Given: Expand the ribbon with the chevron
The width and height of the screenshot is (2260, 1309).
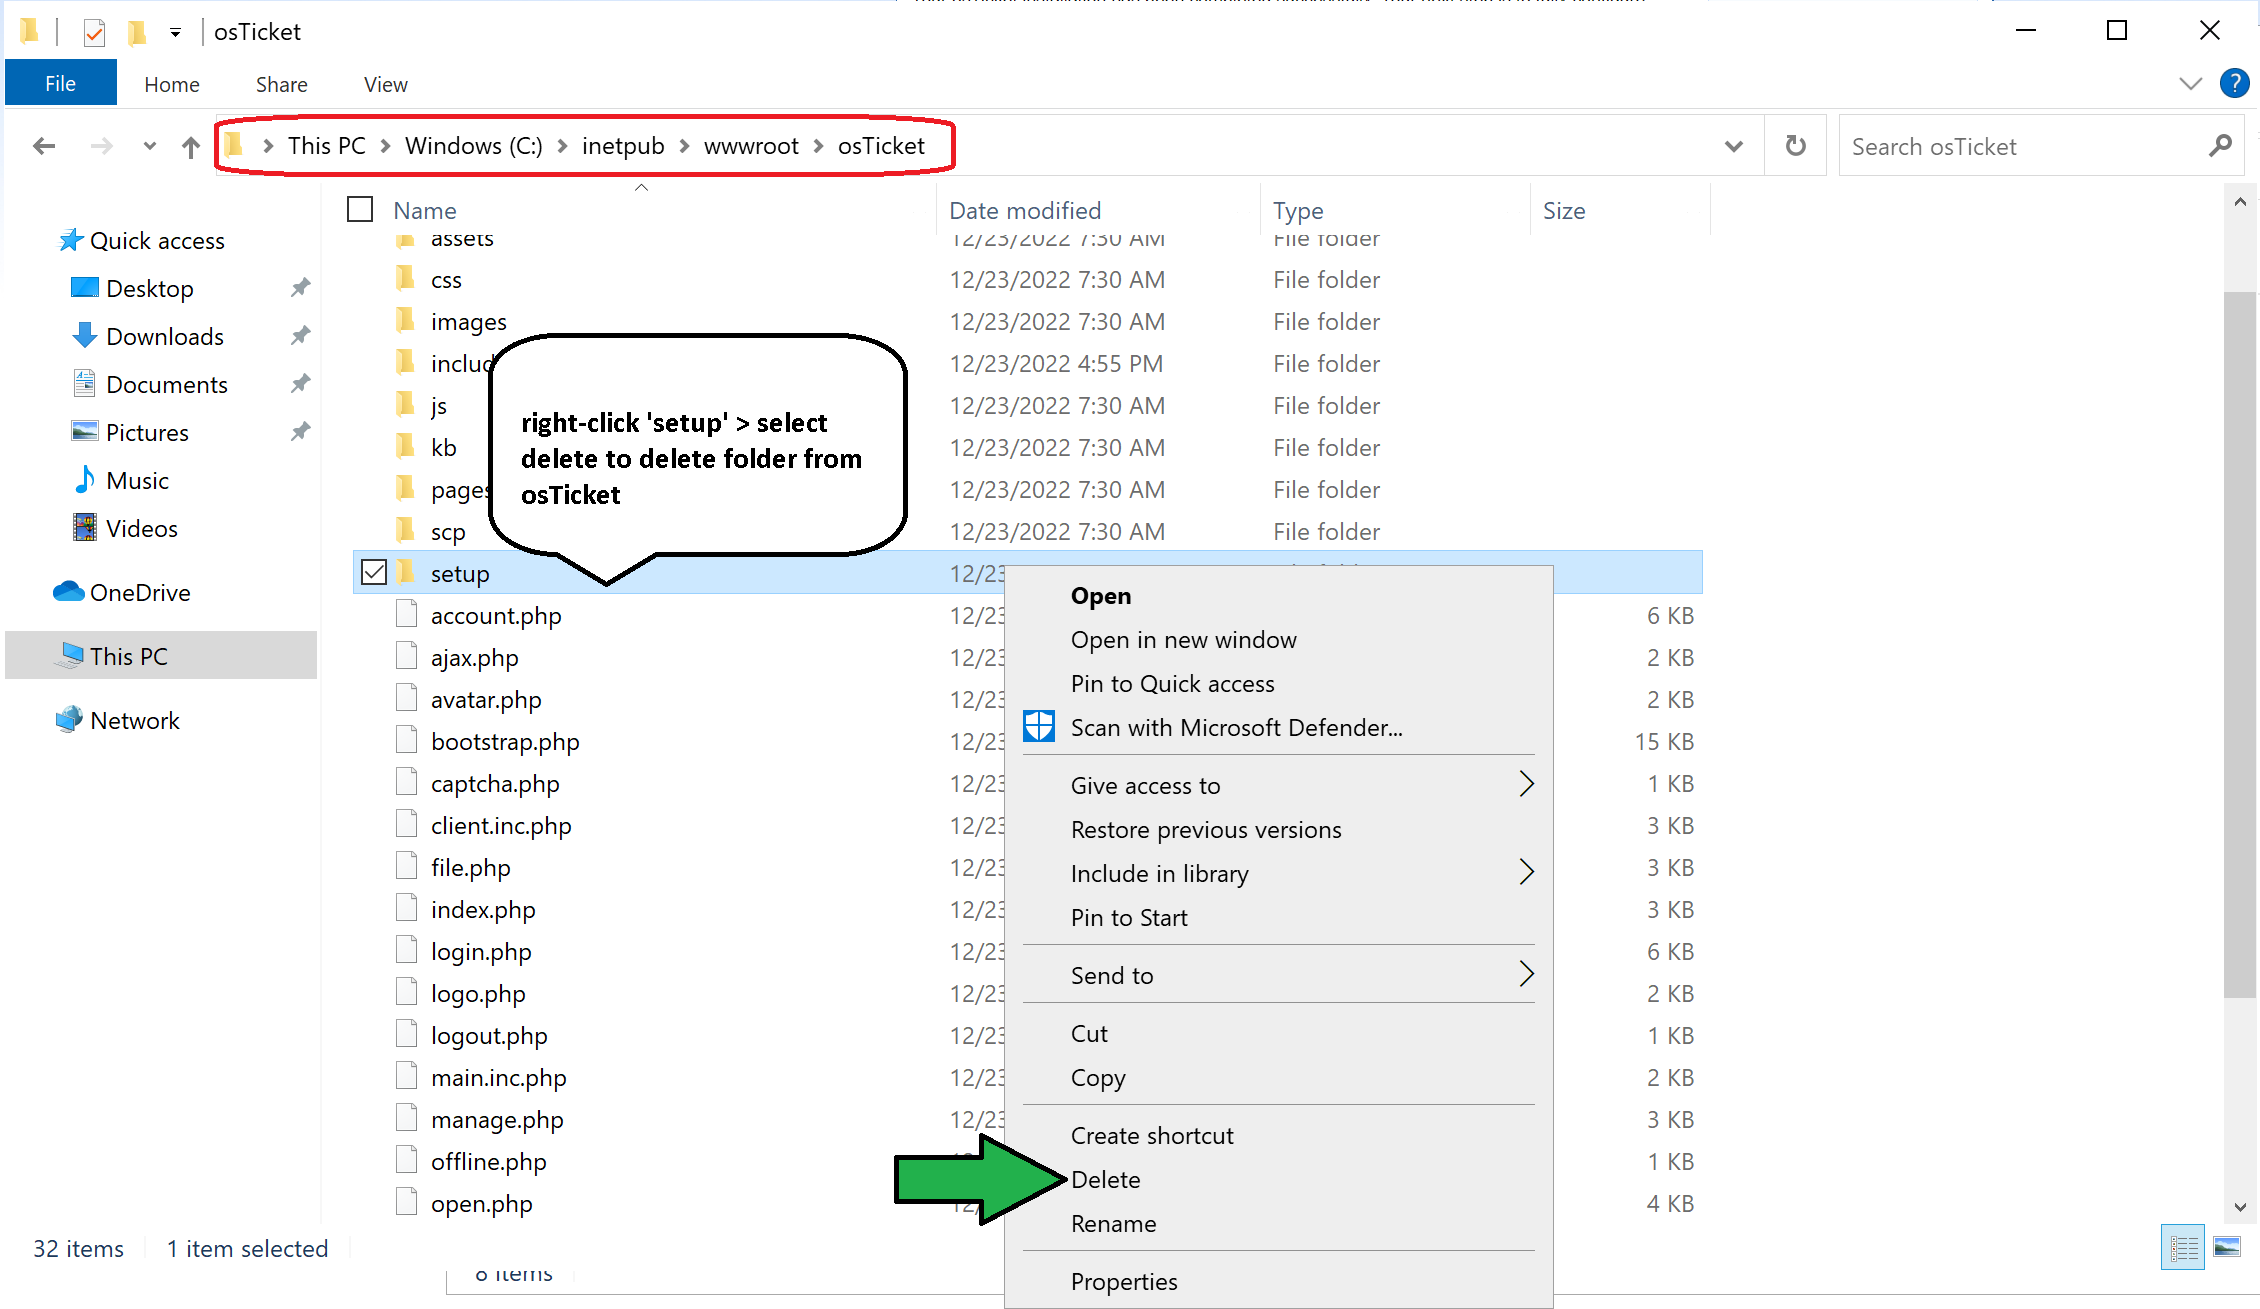Looking at the screenshot, I should pos(2191,84).
